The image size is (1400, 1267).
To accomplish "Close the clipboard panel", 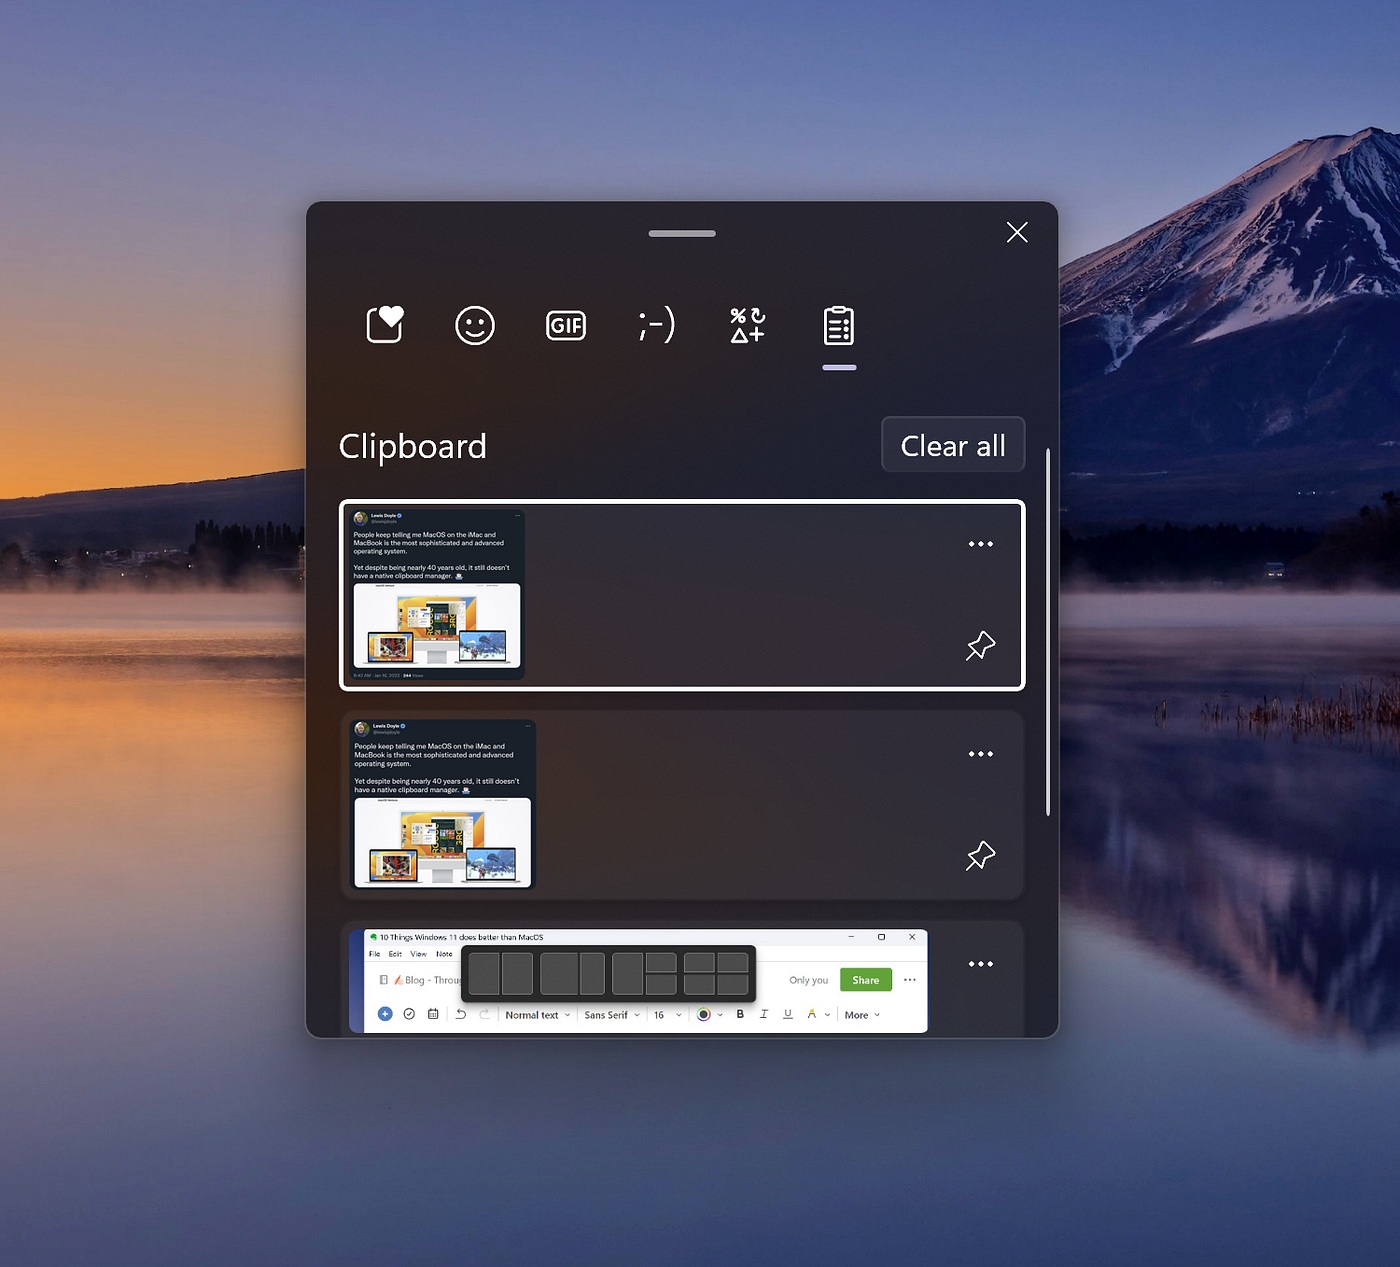I will (1017, 232).
